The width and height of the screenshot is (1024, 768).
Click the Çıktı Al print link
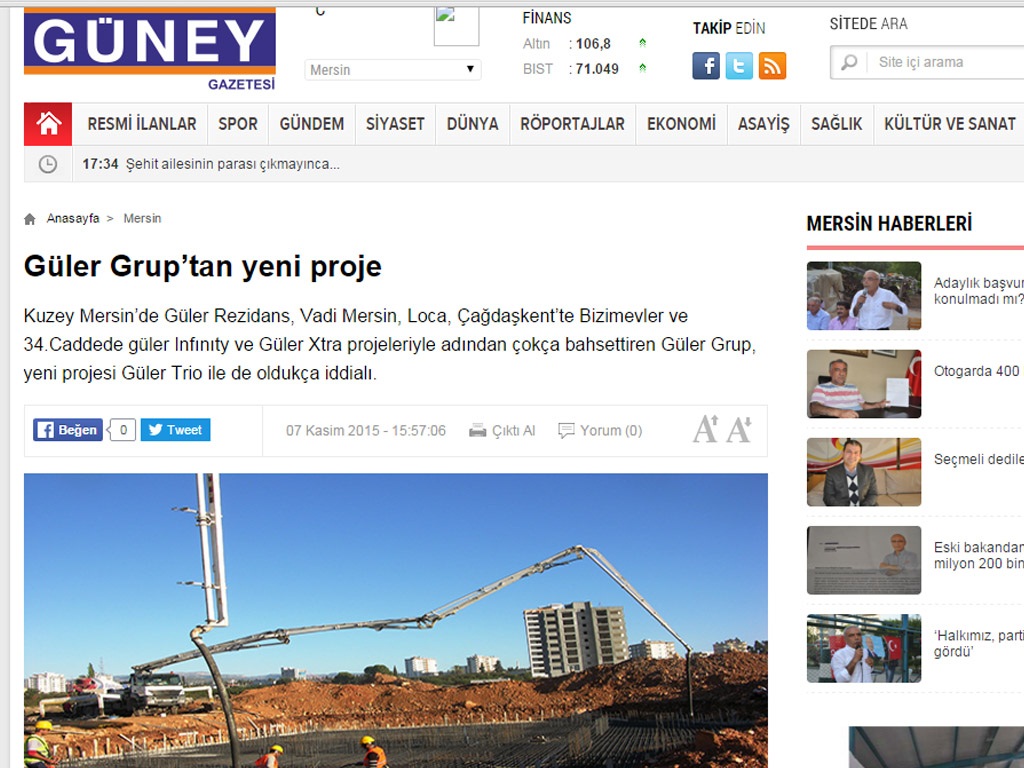tap(513, 430)
